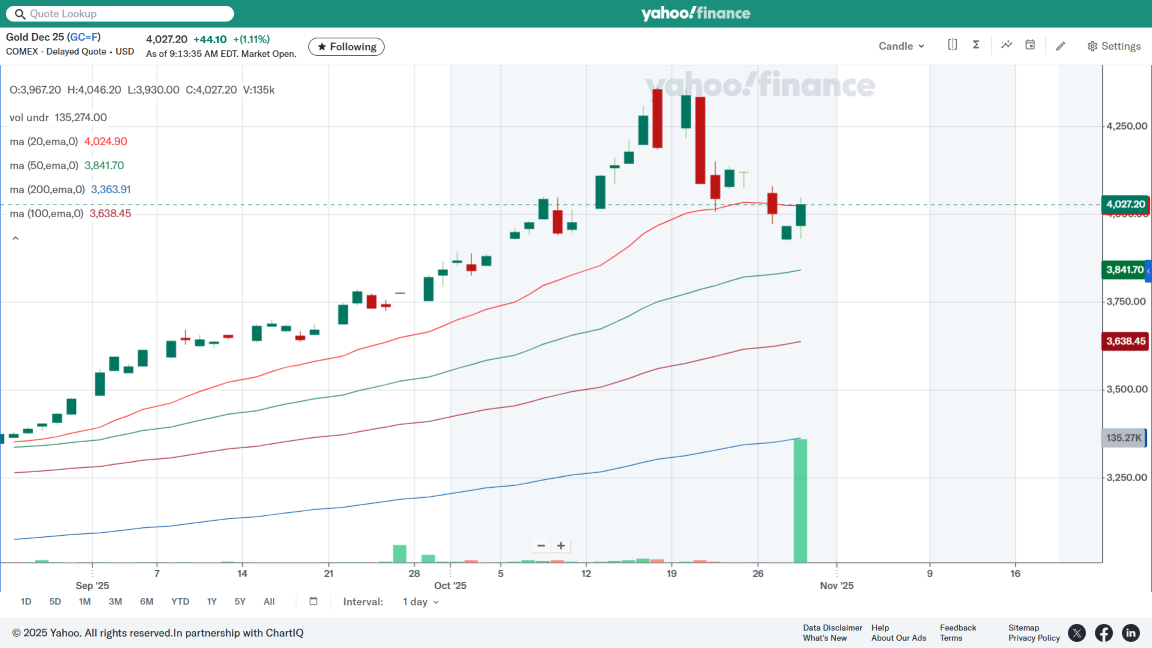Click the chart events line icon
Screen dimensions: 1152x648
point(1006,45)
